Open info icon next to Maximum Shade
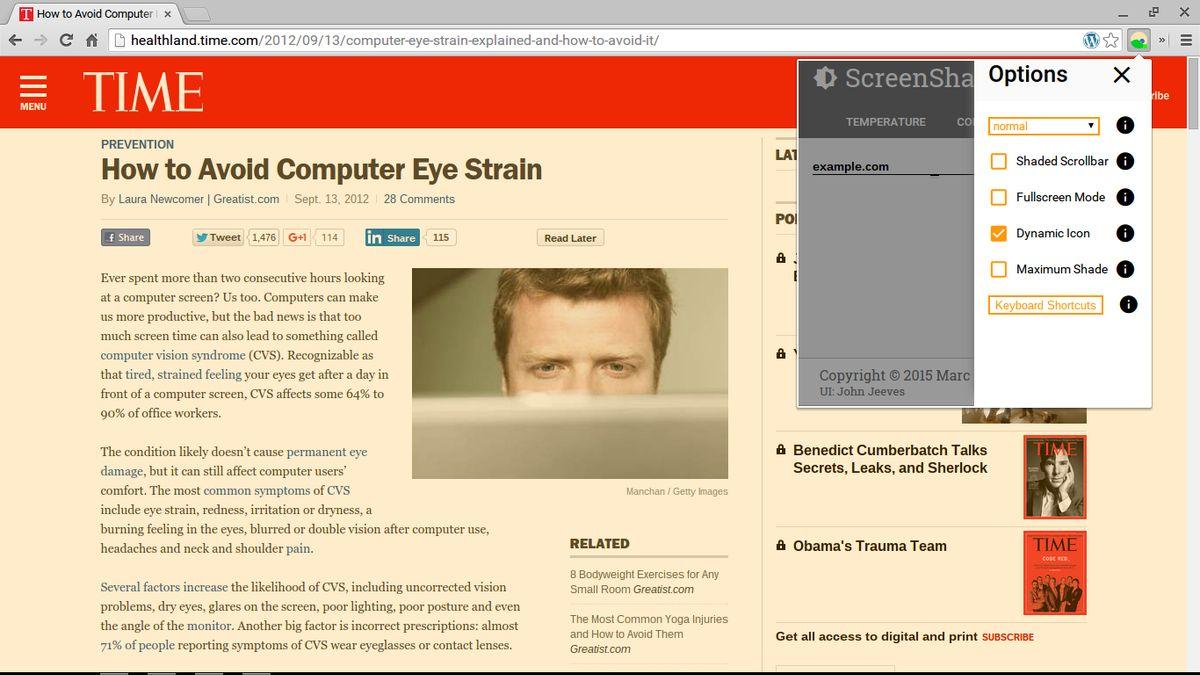 [x=1125, y=269]
